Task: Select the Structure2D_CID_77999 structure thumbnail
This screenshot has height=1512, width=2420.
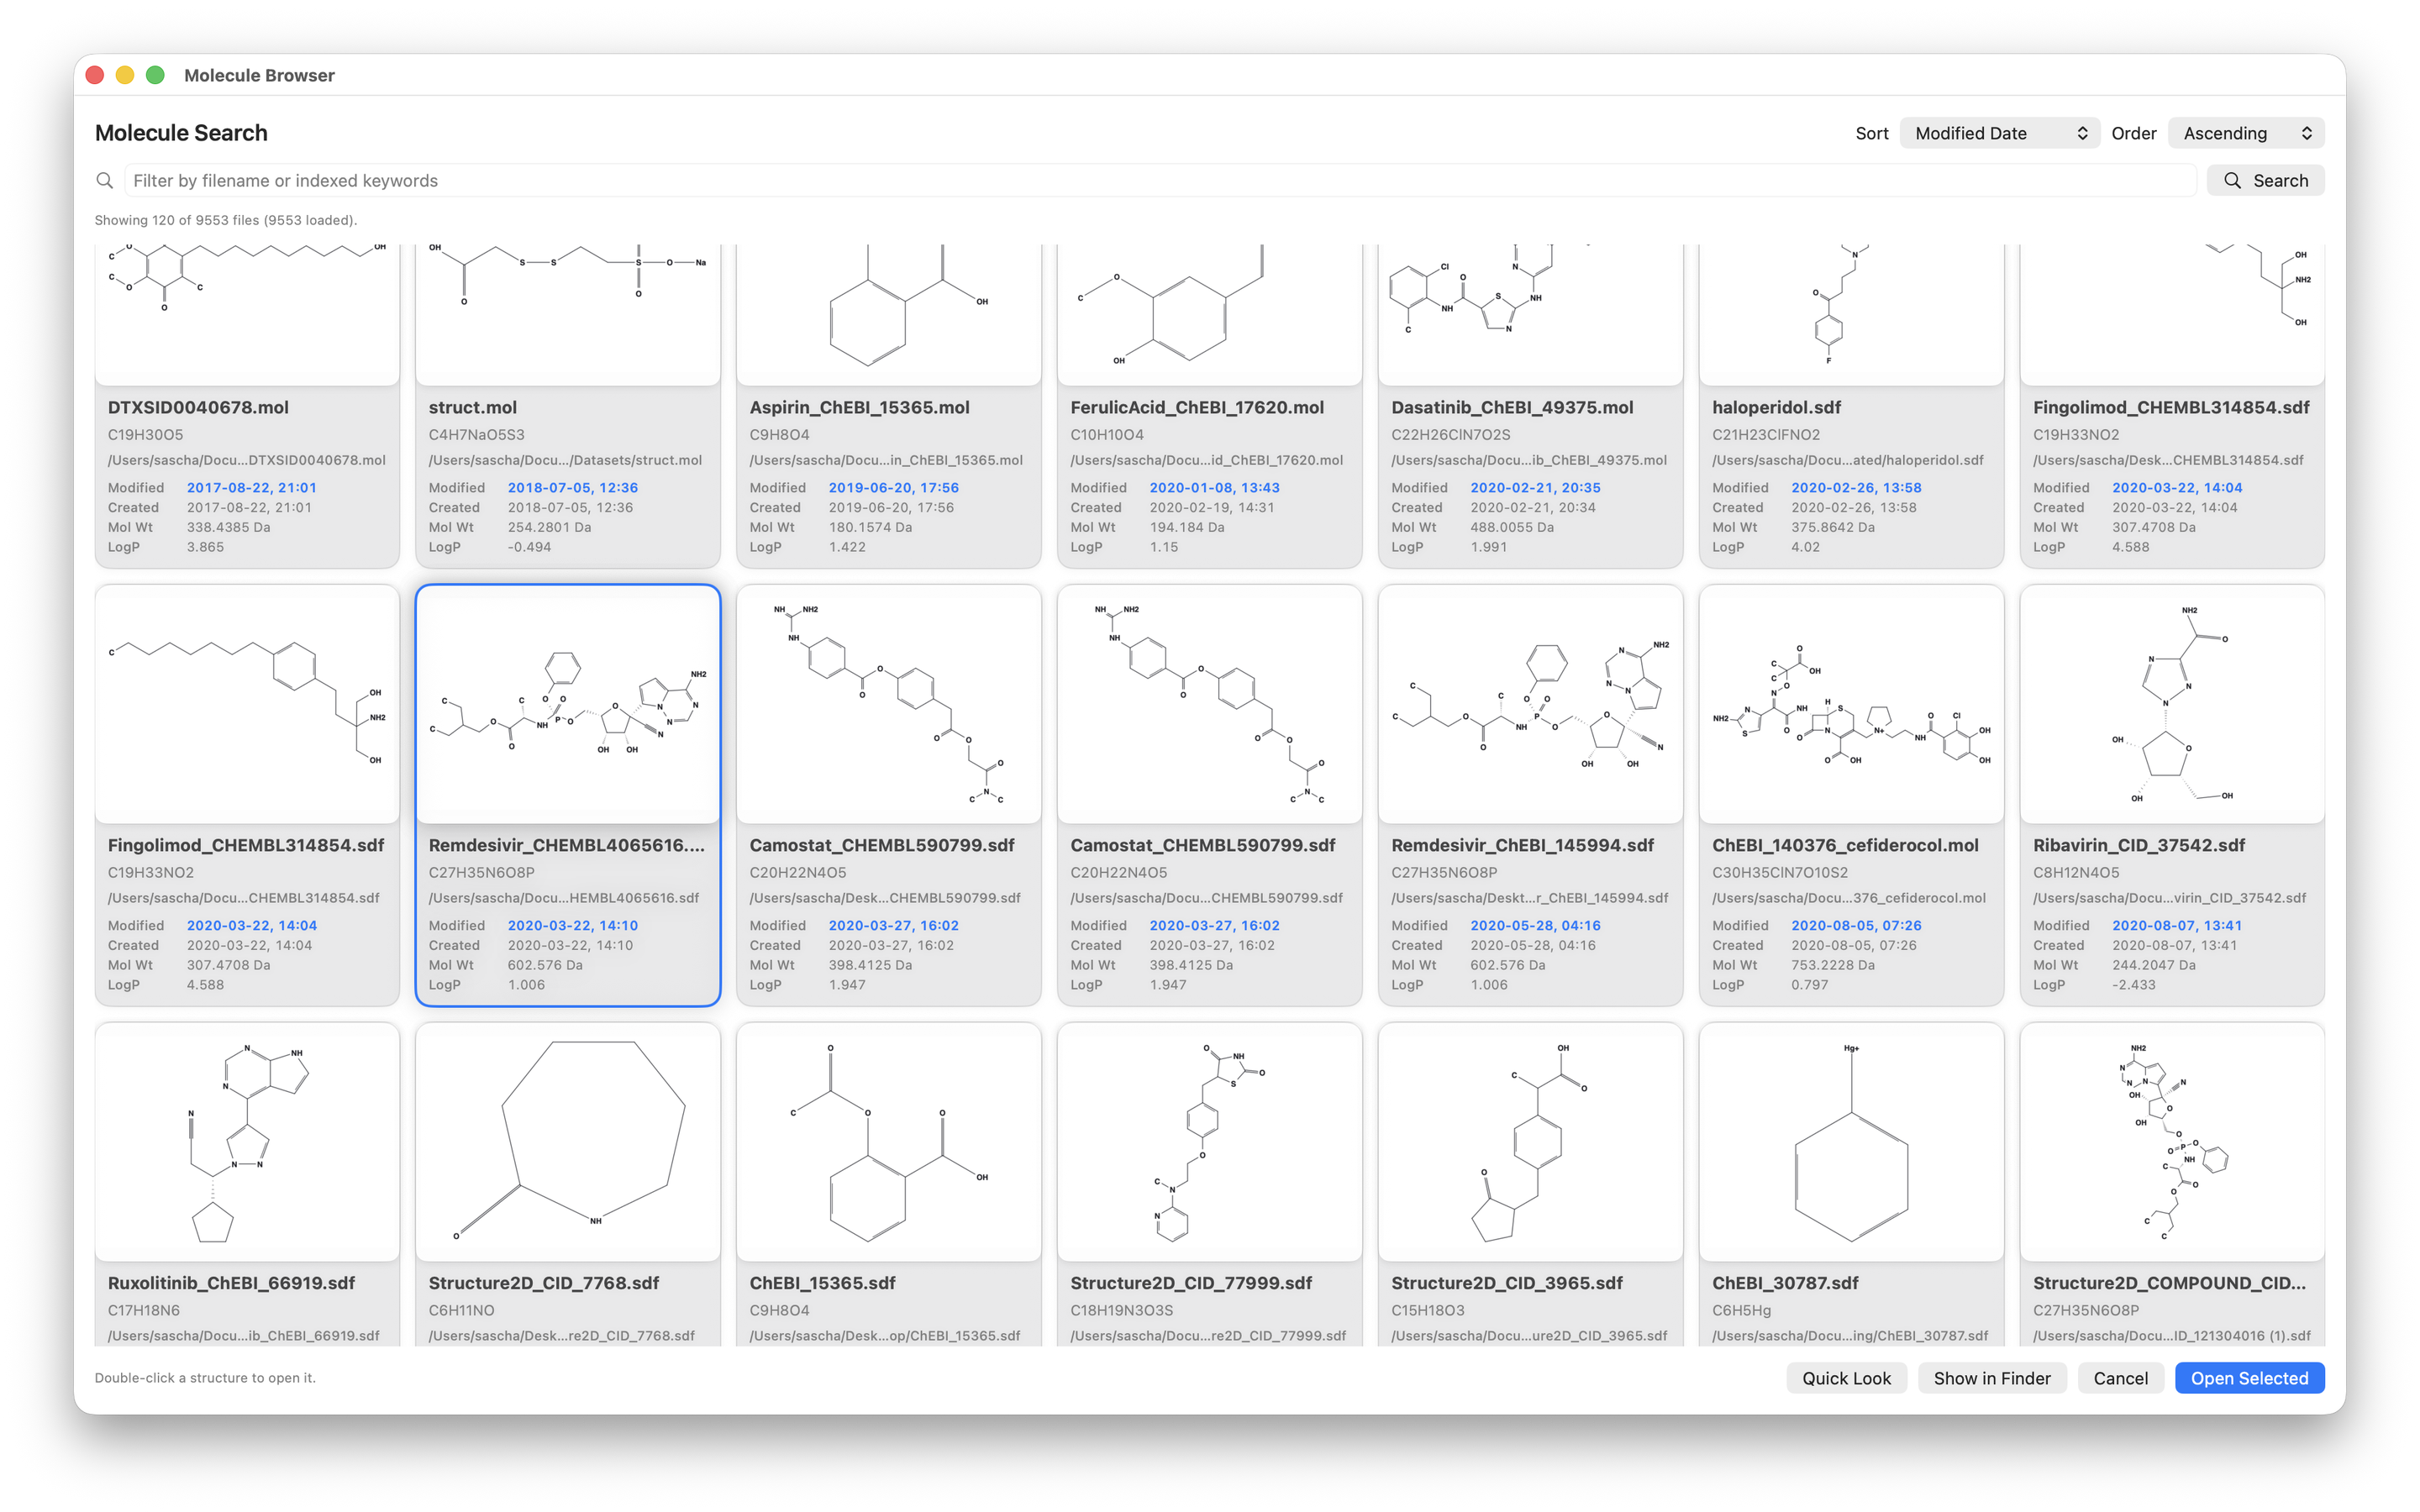Action: (1208, 1142)
